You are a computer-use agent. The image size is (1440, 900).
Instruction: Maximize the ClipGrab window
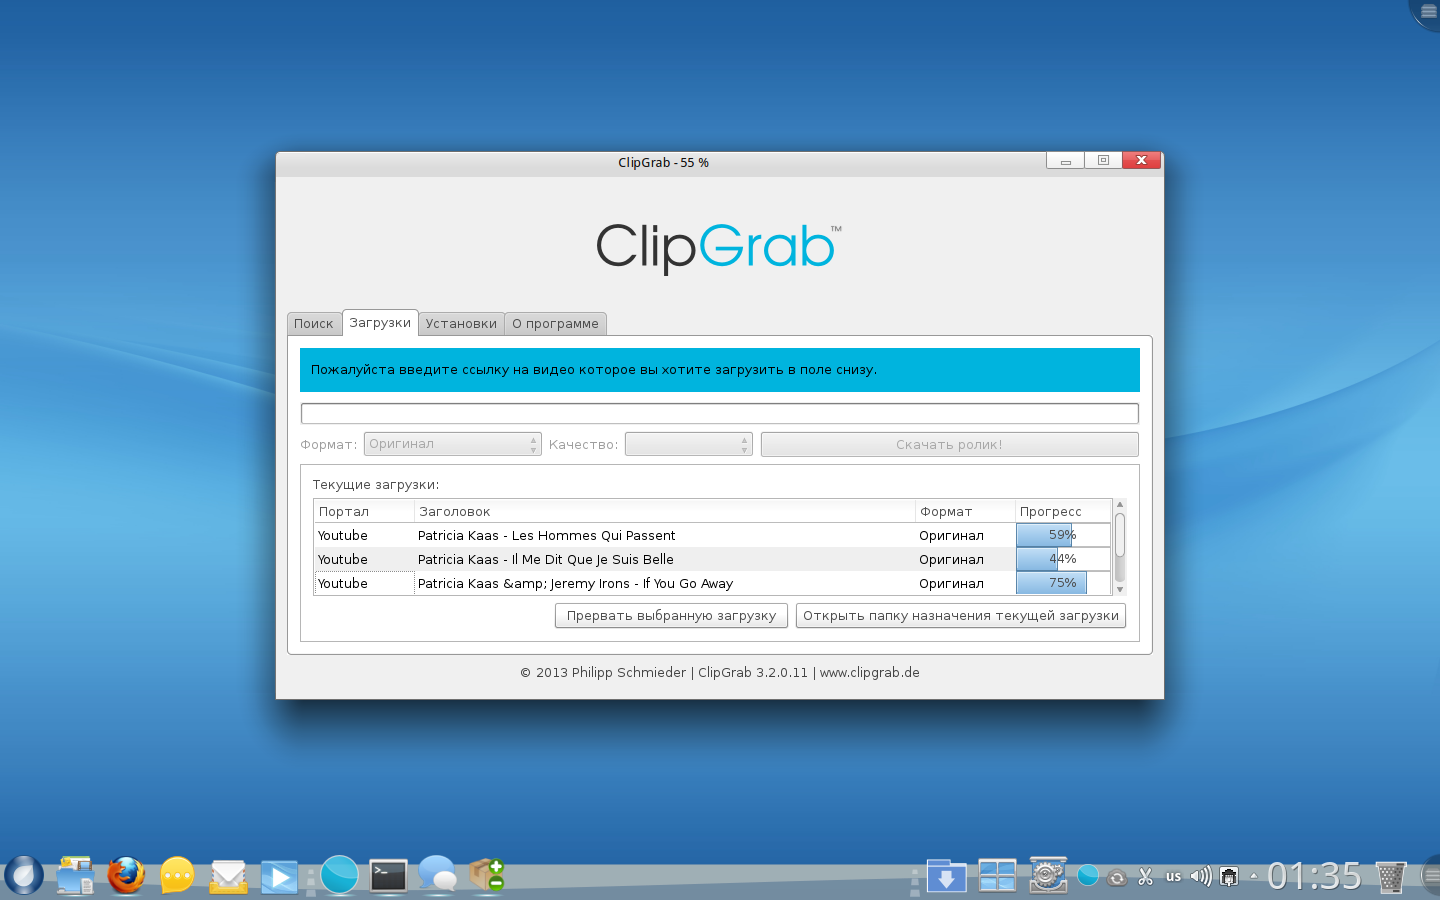pos(1103,161)
